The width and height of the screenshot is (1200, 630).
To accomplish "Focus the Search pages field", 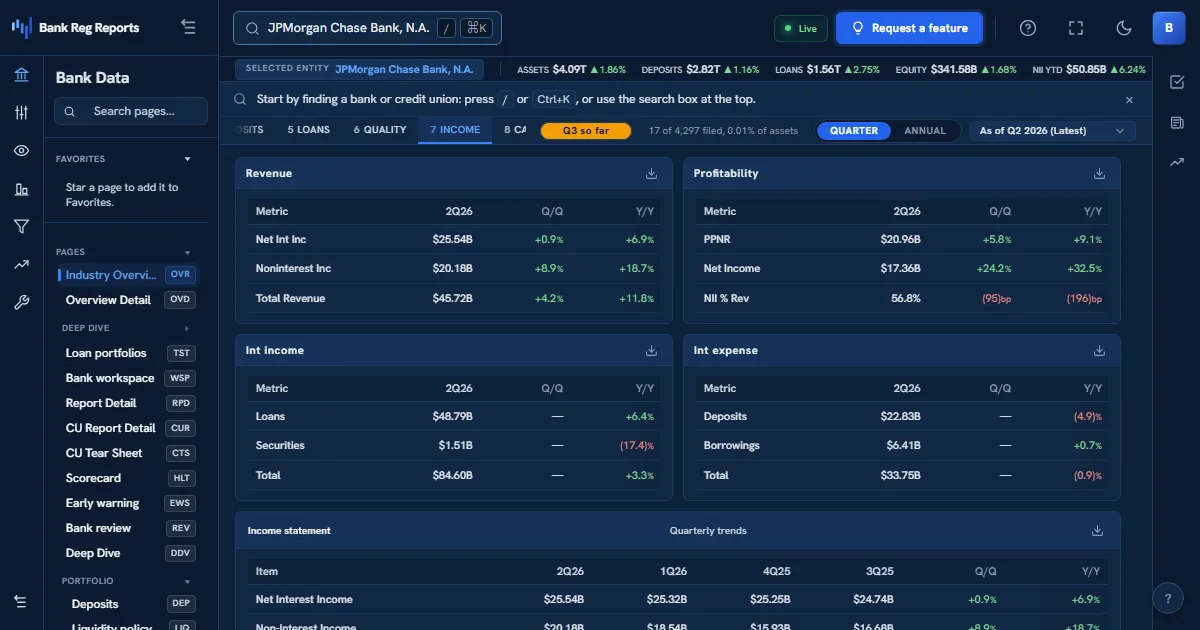I will coord(131,111).
